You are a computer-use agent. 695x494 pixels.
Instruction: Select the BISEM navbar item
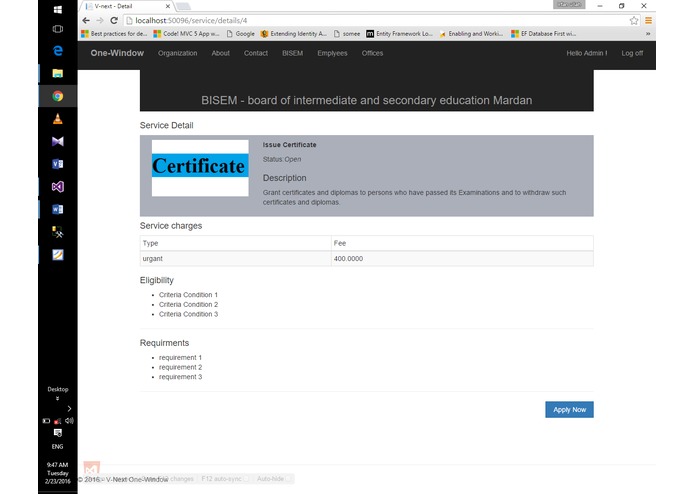click(293, 53)
